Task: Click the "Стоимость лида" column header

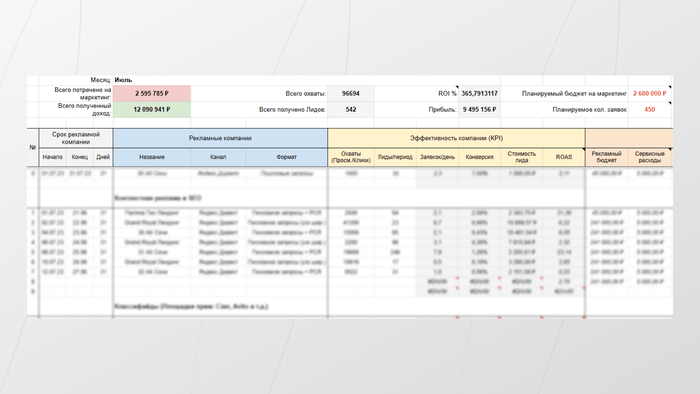Action: tap(521, 157)
